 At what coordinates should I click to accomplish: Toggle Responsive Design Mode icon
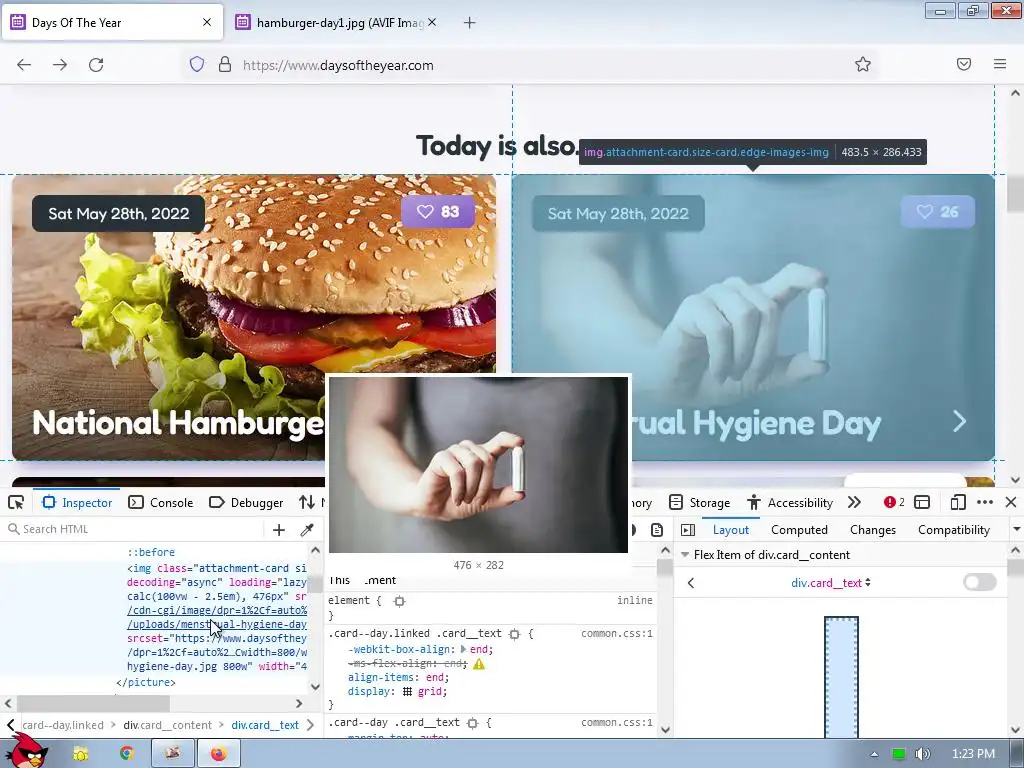[x=958, y=502]
